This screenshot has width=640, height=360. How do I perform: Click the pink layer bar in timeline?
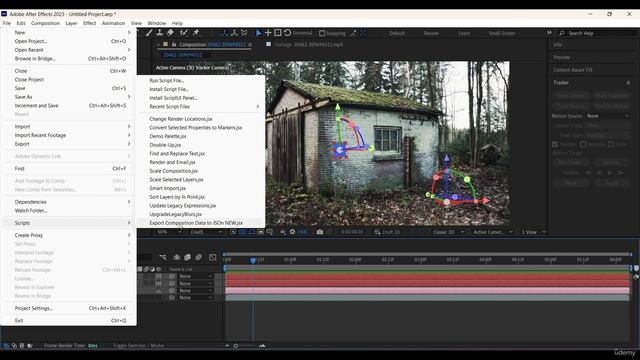coord(427,291)
